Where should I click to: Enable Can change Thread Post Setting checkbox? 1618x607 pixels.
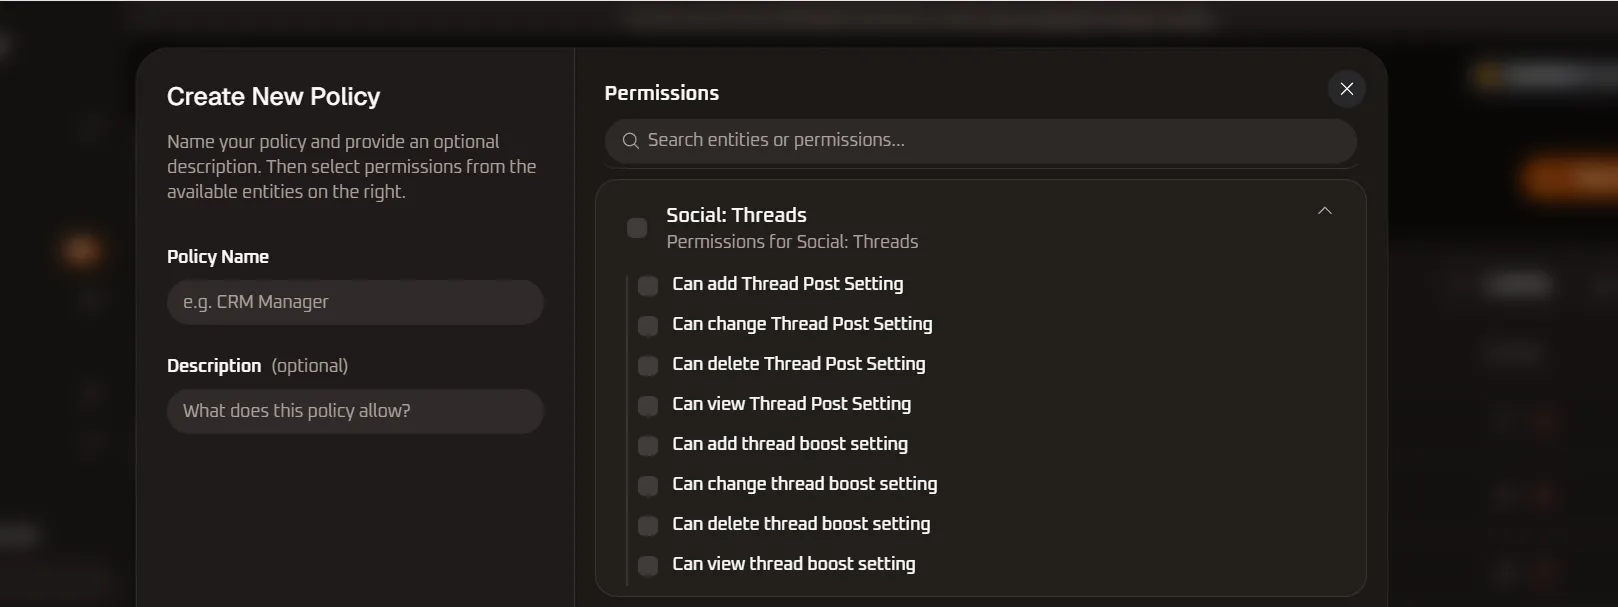pyautogui.click(x=648, y=326)
